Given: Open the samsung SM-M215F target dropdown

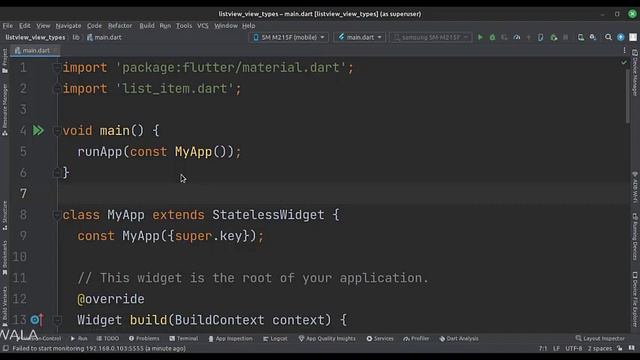Looking at the screenshot, I should tap(431, 37).
